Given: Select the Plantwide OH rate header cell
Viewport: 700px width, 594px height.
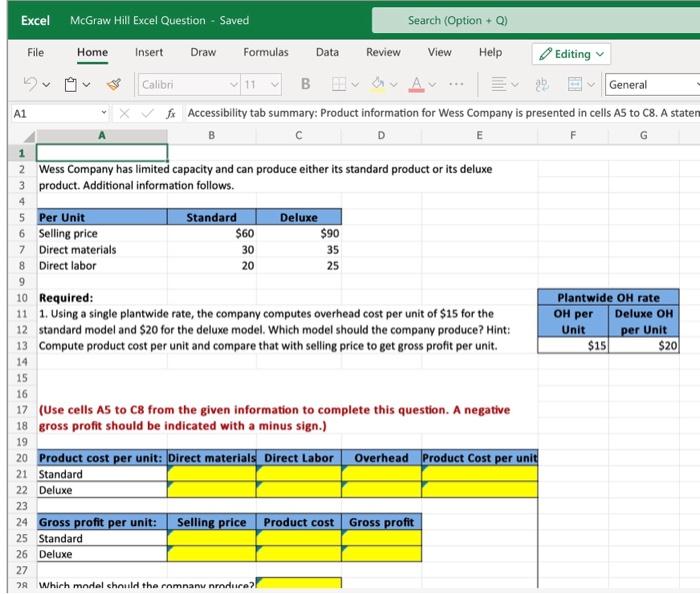Looking at the screenshot, I should tap(608, 297).
